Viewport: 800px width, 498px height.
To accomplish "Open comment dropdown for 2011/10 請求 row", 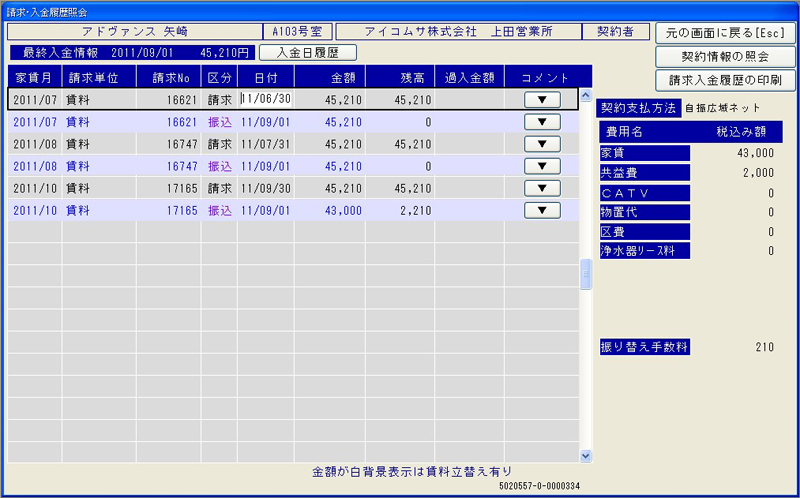I will (541, 188).
